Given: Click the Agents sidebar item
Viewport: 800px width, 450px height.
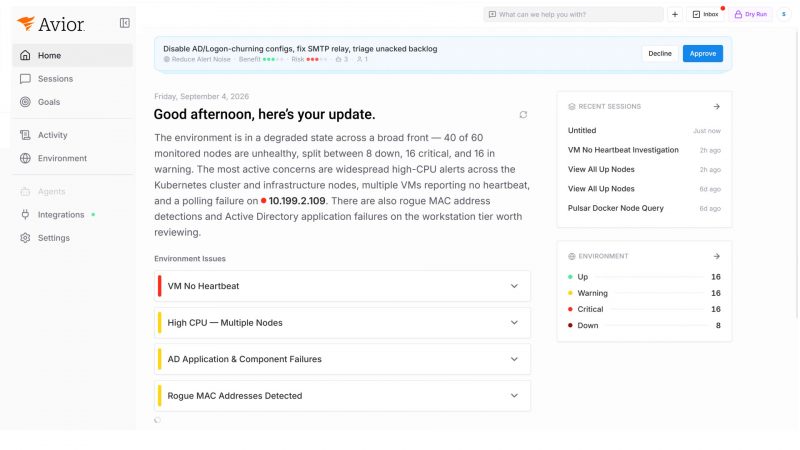Looking at the screenshot, I should pyautogui.click(x=72, y=191).
